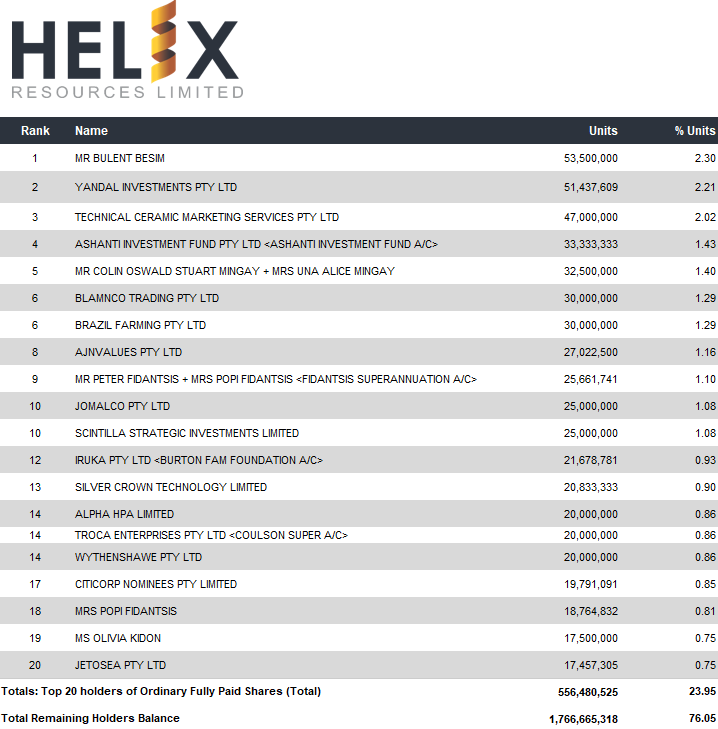Select percentage value 1.10
718x729 pixels.
705,379
